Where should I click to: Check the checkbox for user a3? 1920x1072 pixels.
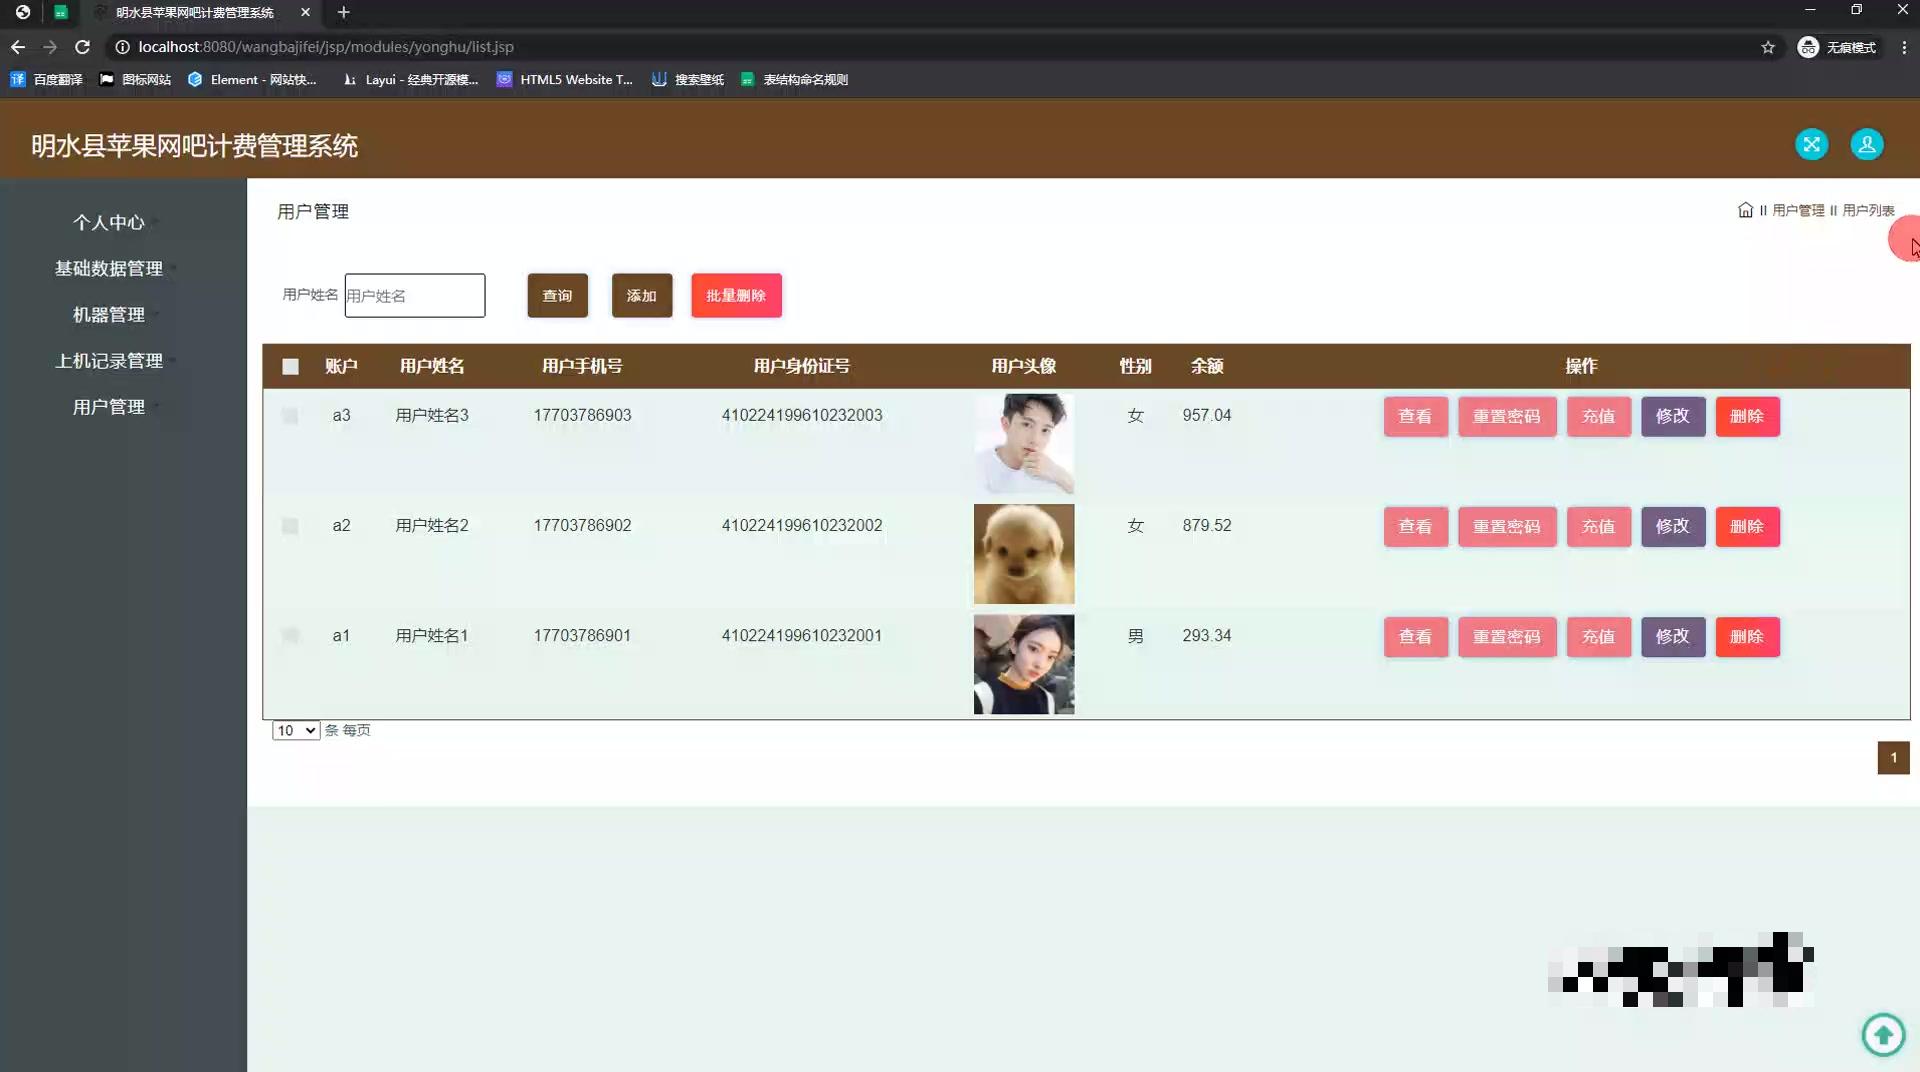[x=290, y=415]
